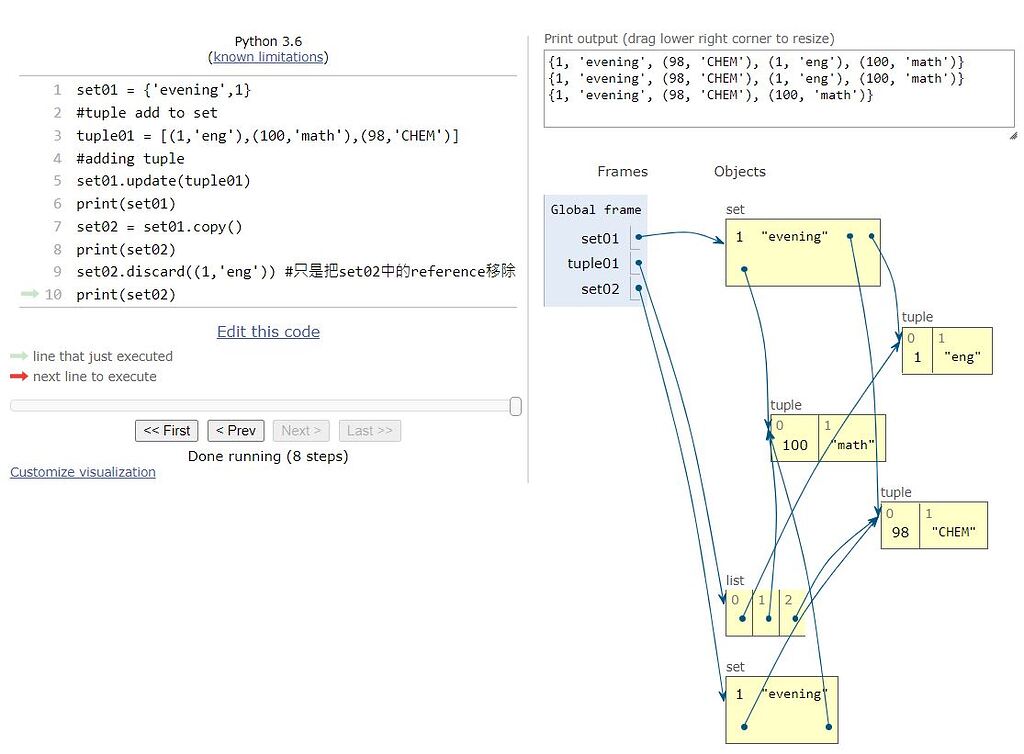Click the set02 variable pointer

tap(637, 289)
